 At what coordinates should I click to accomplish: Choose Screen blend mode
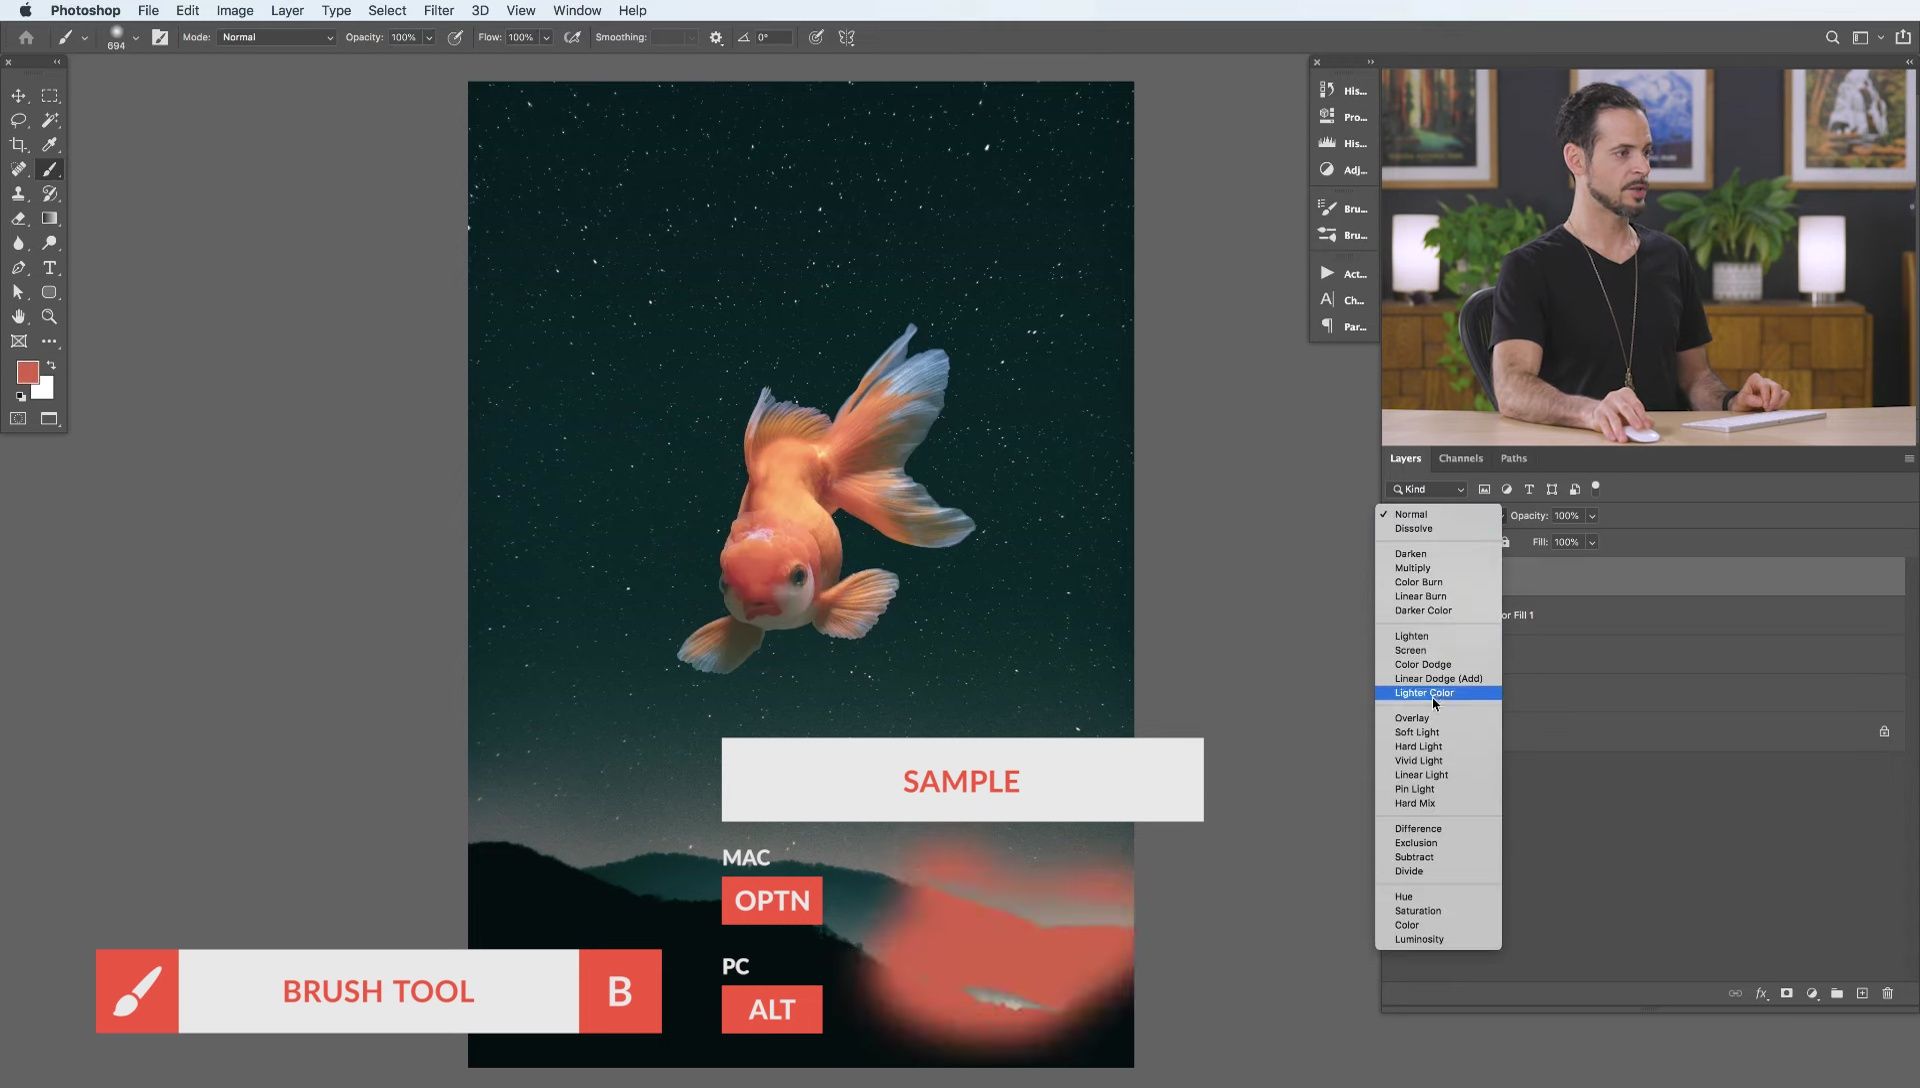[1438, 650]
